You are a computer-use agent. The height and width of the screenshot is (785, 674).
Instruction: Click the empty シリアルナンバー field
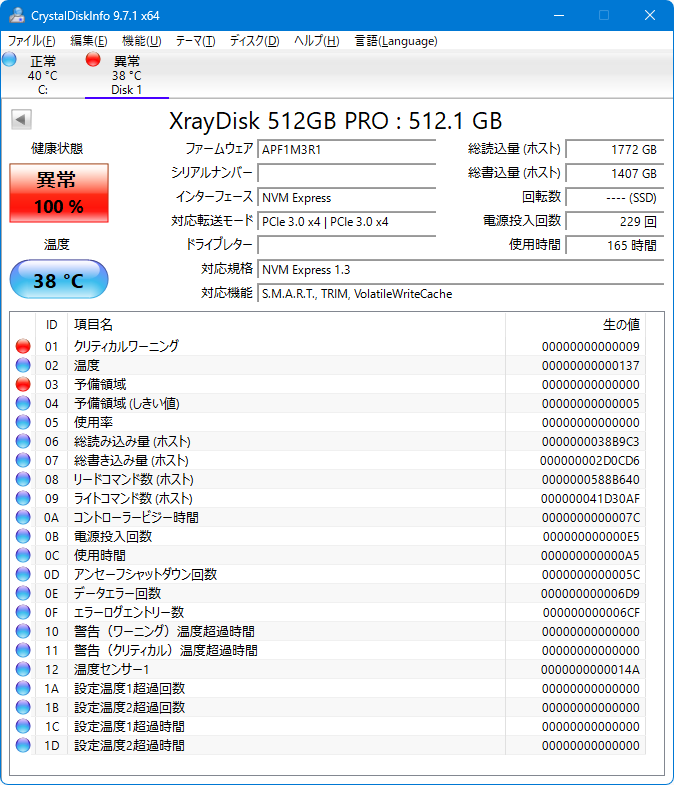click(x=347, y=173)
